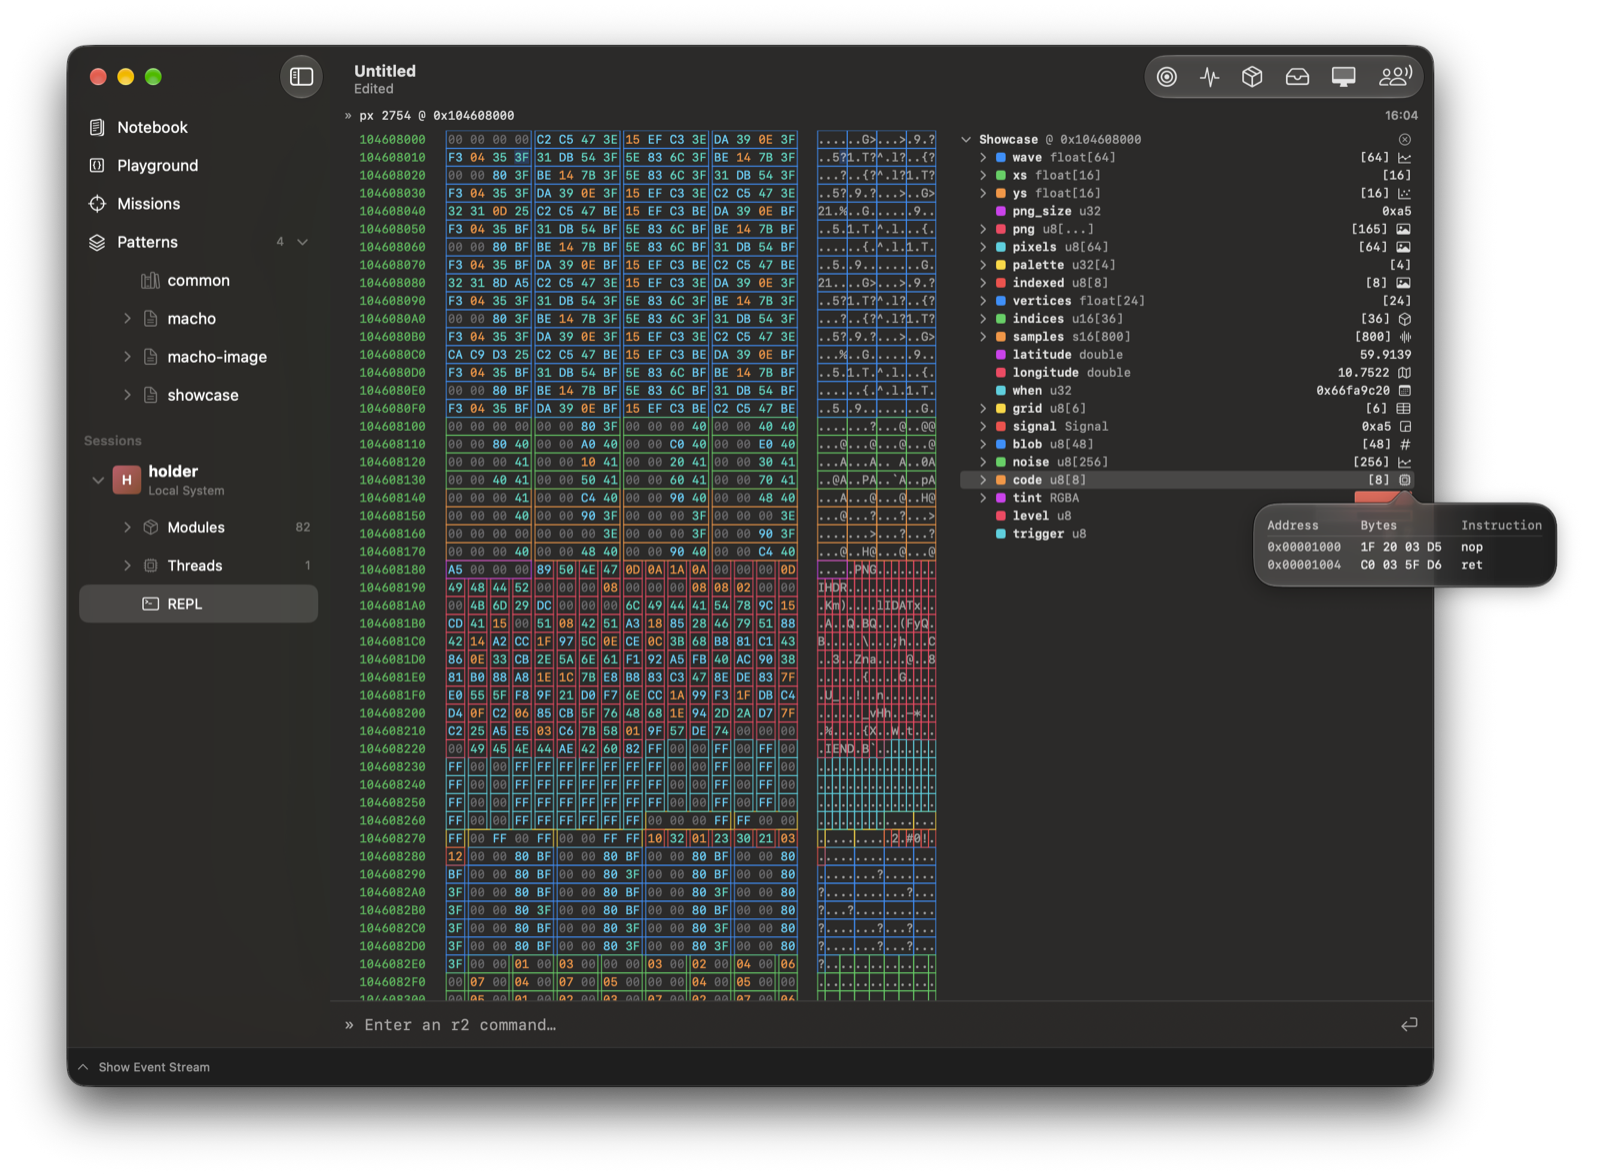
Task: Collapse the Patterns list chevron
Action: [x=303, y=242]
